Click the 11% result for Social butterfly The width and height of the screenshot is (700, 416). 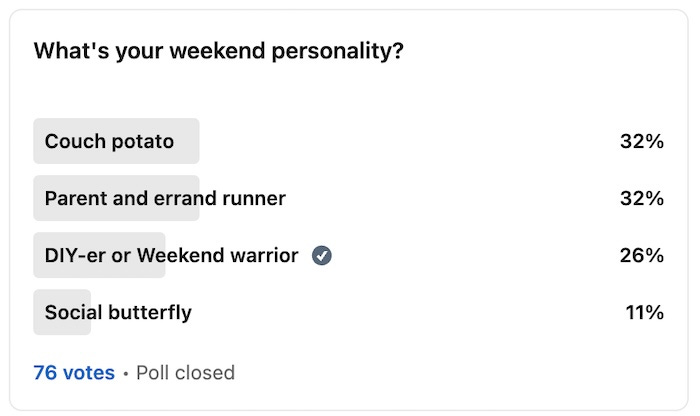coord(644,312)
